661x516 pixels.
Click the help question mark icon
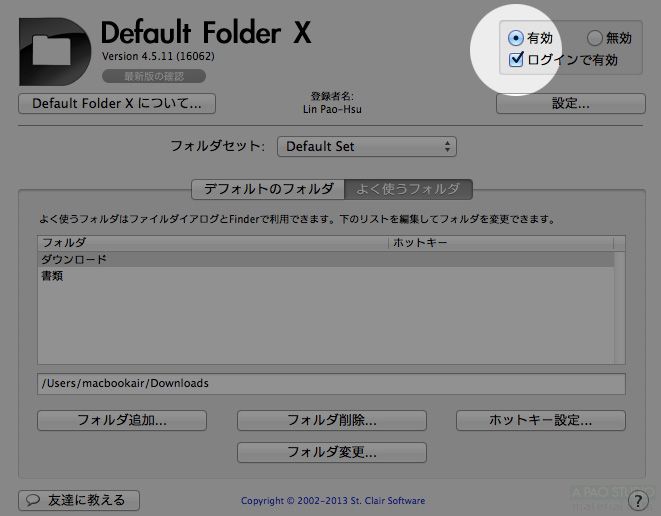click(638, 500)
